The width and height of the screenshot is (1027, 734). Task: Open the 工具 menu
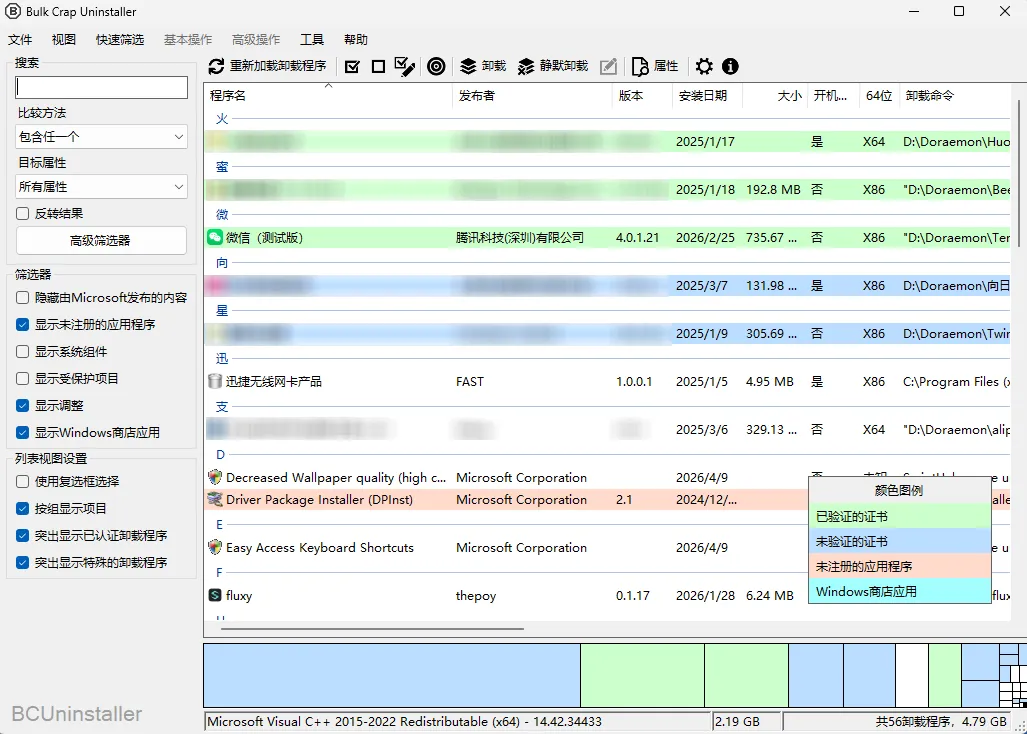tap(312, 39)
